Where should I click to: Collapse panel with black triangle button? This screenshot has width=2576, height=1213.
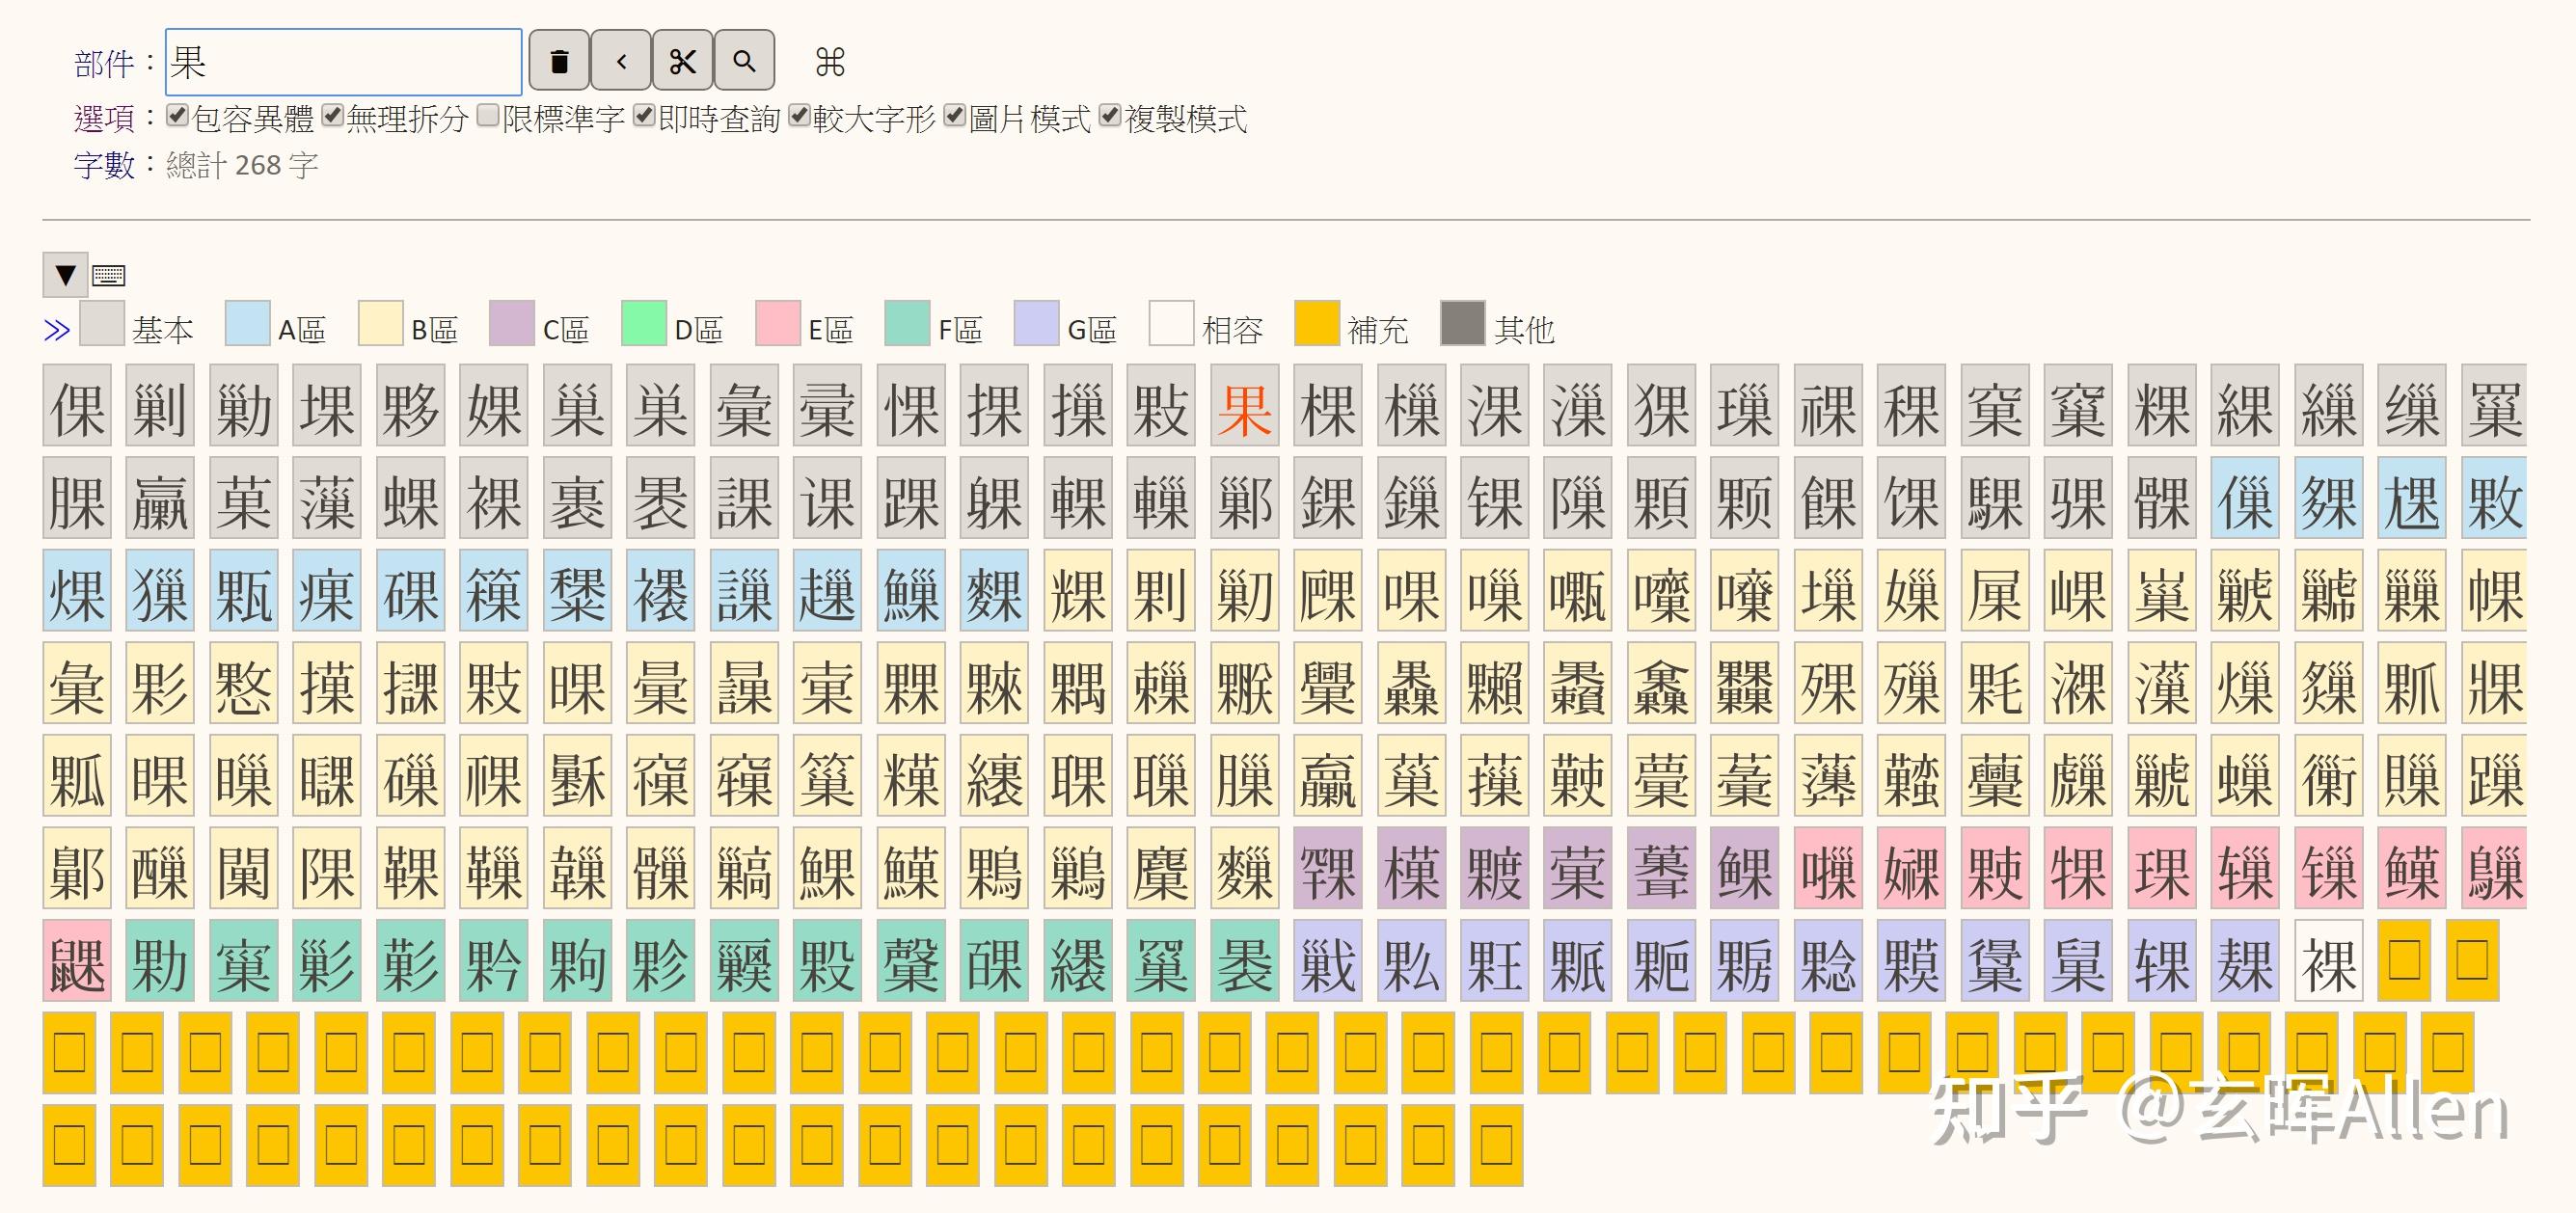[65, 275]
